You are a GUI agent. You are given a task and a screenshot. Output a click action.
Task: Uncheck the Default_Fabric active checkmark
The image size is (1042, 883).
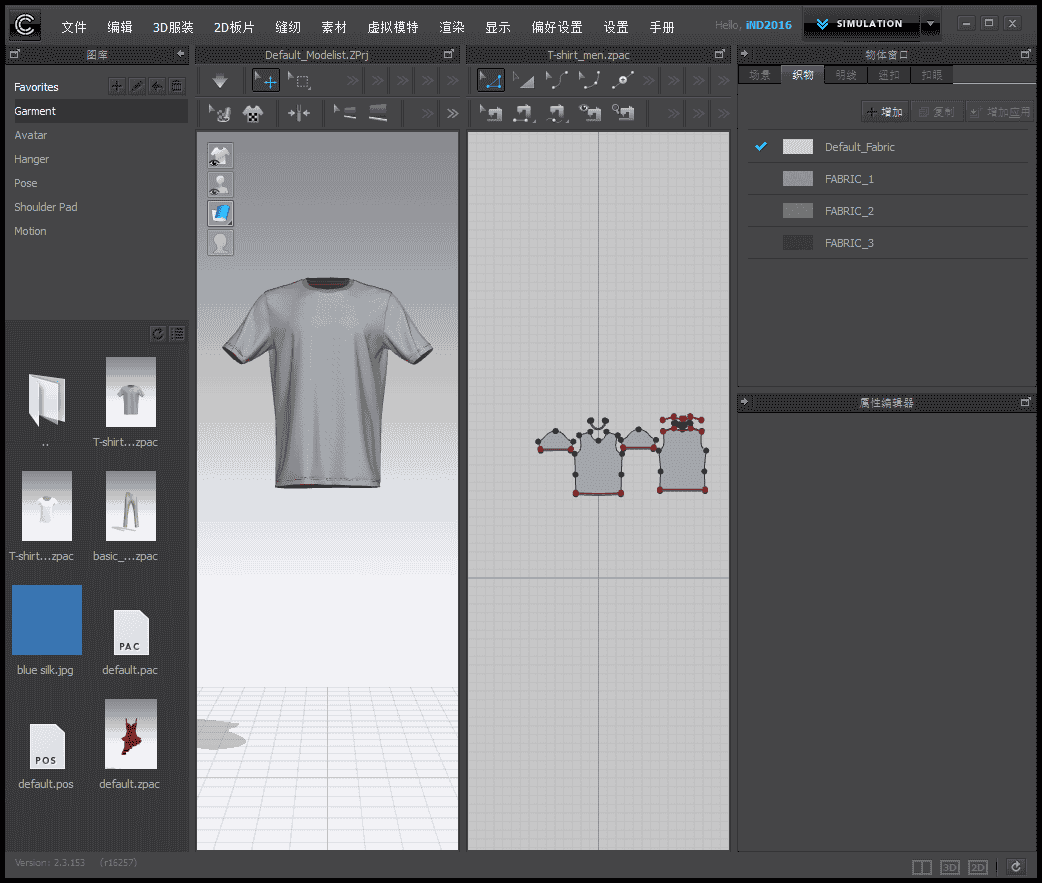click(760, 146)
